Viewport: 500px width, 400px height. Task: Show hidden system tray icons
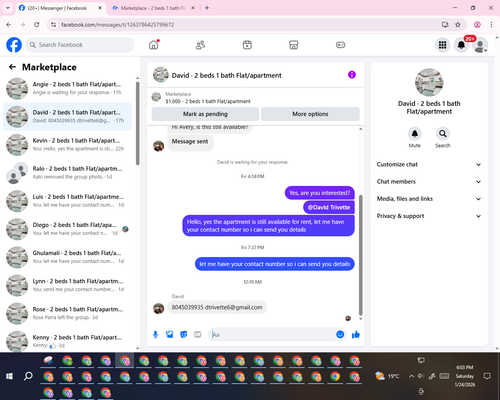tap(411, 376)
